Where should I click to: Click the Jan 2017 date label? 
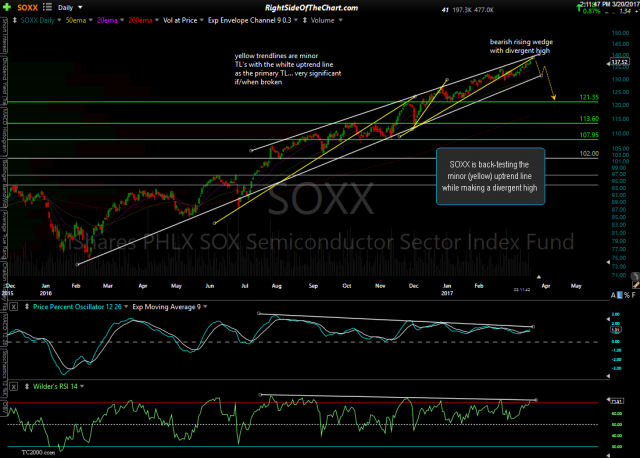(447, 289)
